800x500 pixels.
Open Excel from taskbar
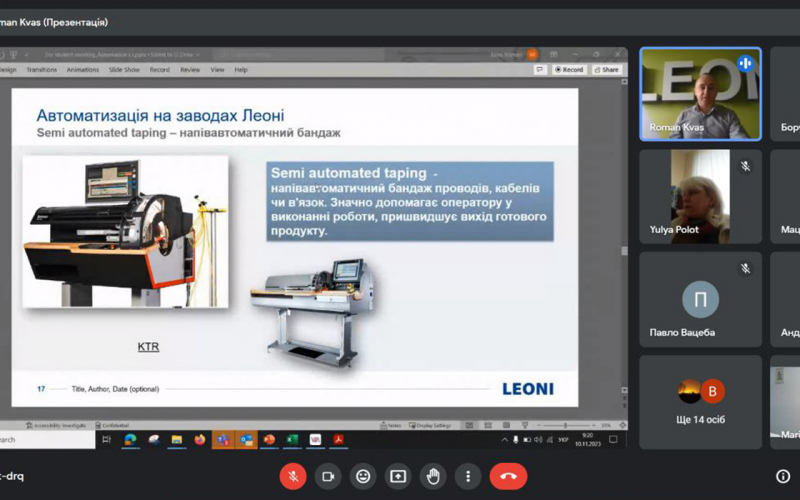292,439
